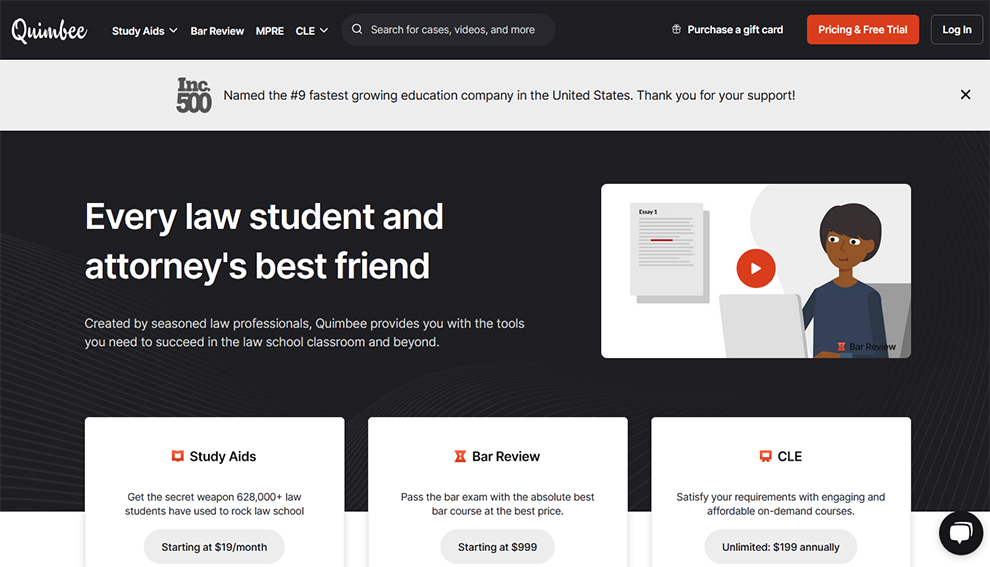Click the gift card icon

point(676,29)
